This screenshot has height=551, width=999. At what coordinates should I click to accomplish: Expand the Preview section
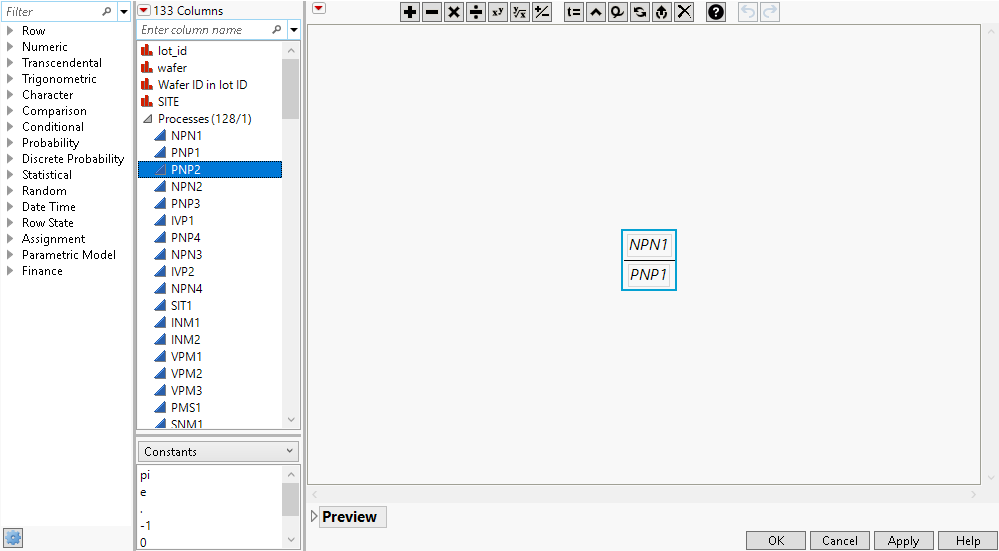[x=313, y=516]
